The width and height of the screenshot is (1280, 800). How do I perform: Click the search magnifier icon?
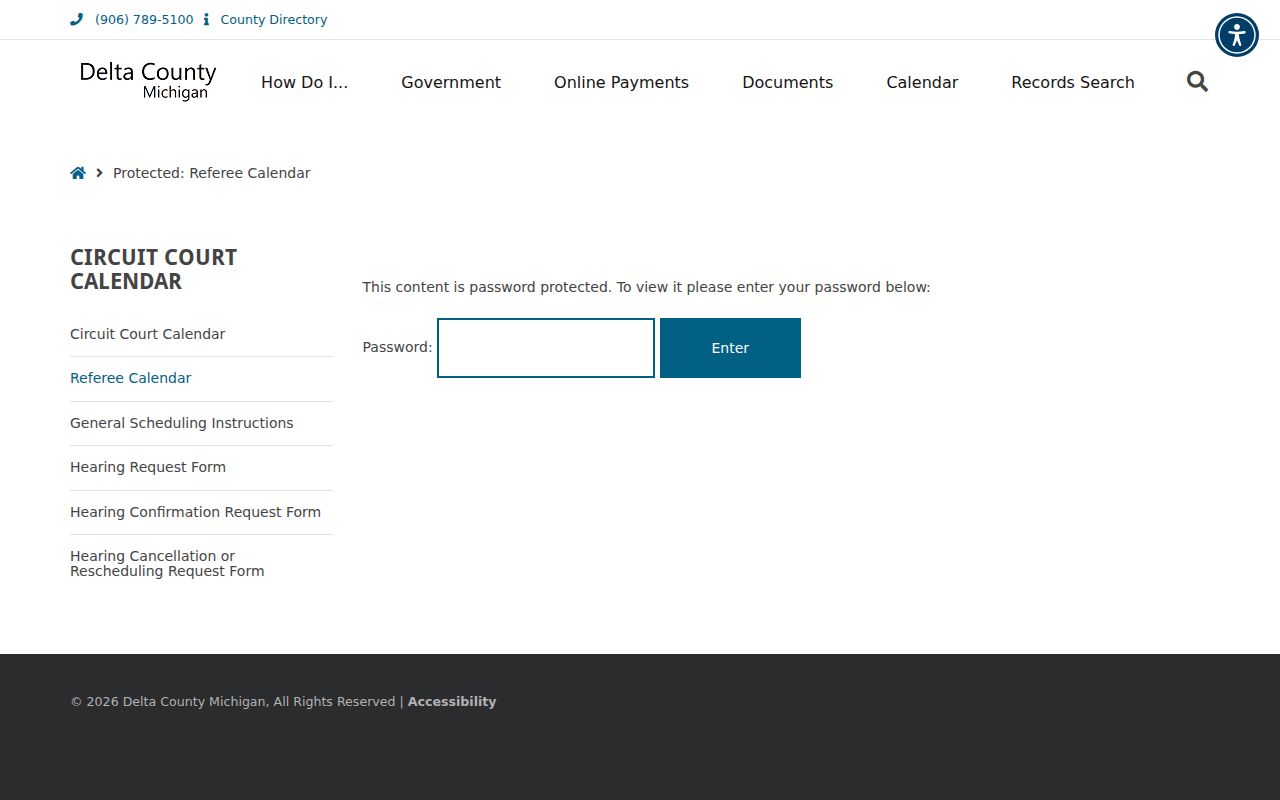pos(1197,82)
